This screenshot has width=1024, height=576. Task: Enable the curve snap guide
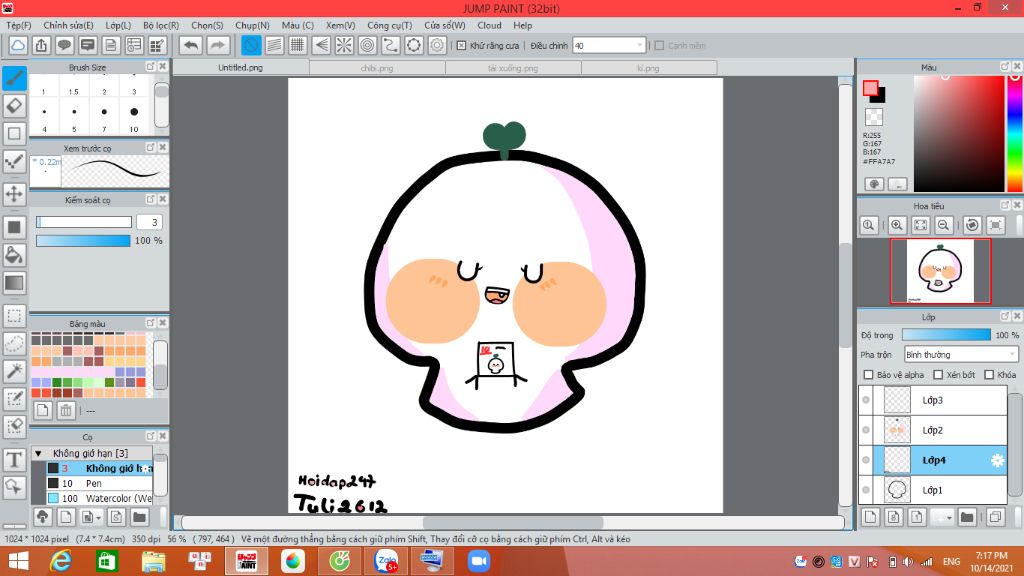click(391, 45)
